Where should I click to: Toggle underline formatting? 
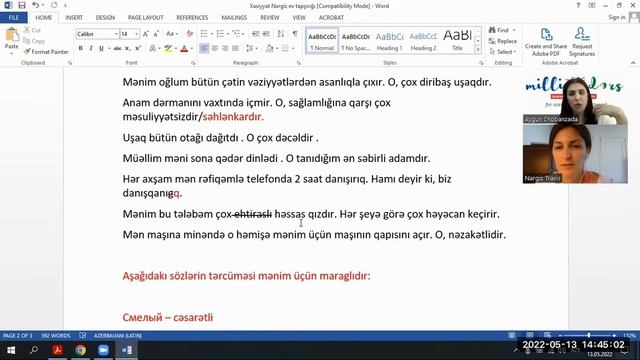[x=101, y=49]
